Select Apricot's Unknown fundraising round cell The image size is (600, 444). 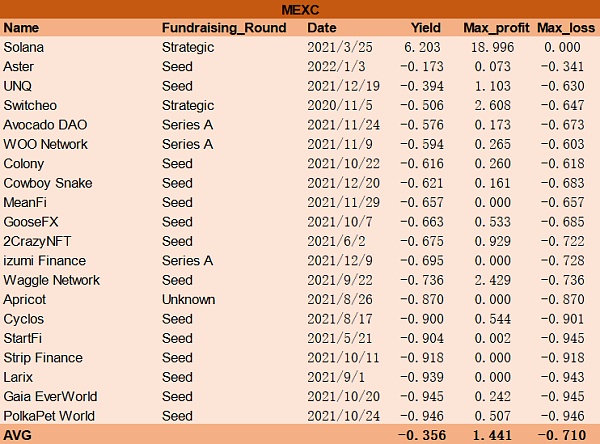[x=187, y=299]
